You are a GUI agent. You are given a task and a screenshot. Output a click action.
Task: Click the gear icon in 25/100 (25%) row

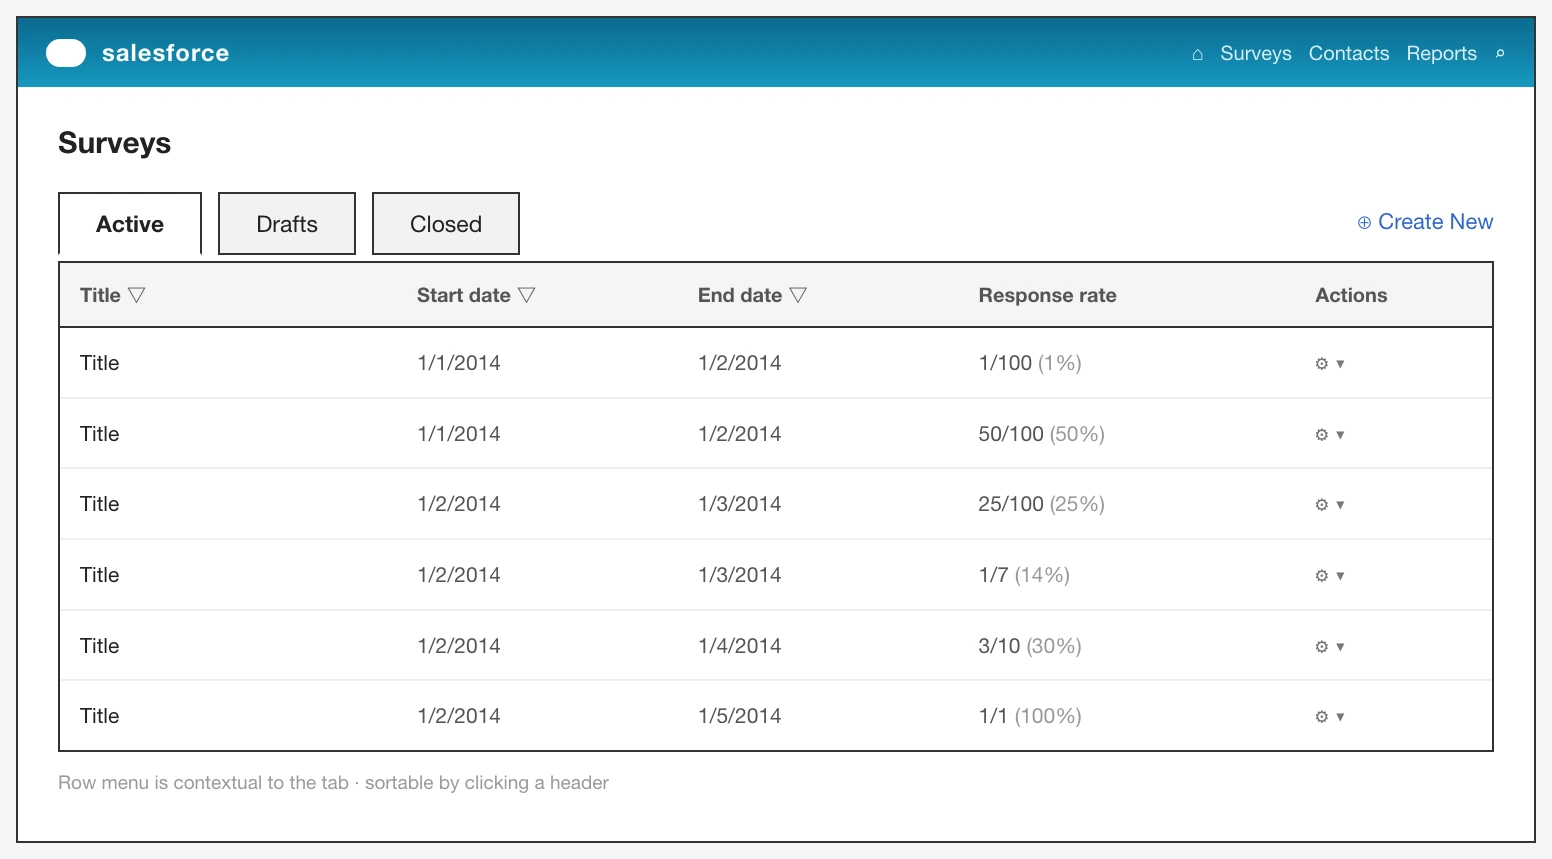pos(1321,505)
